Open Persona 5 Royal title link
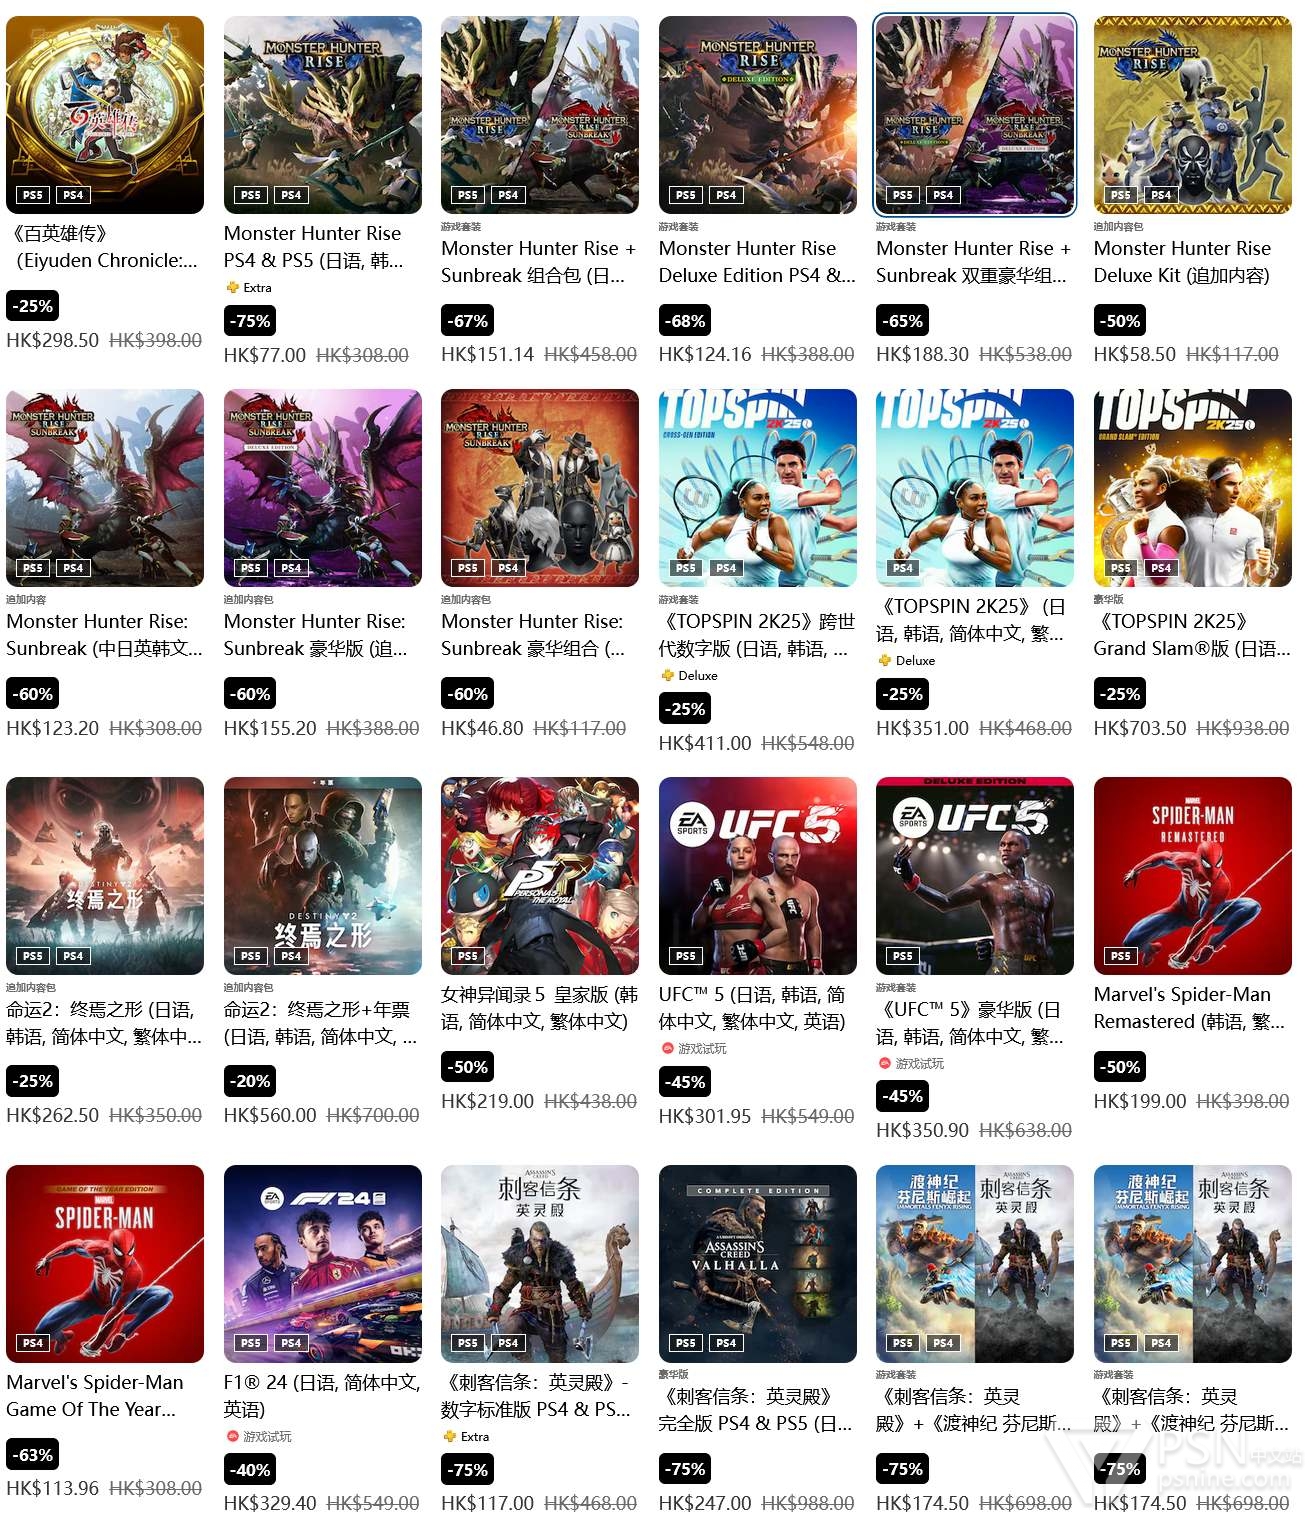Viewport: 1315px width, 1519px height. (539, 1008)
